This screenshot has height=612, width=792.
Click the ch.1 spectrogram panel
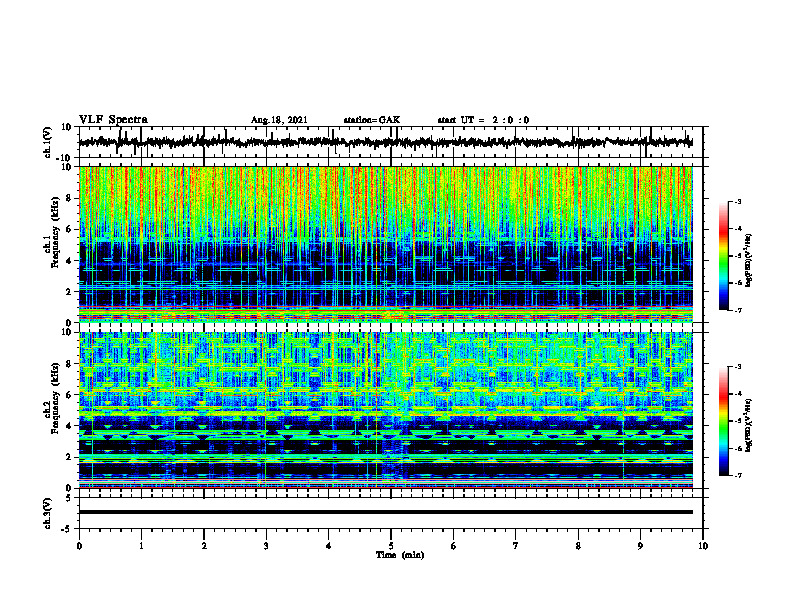tap(385, 244)
